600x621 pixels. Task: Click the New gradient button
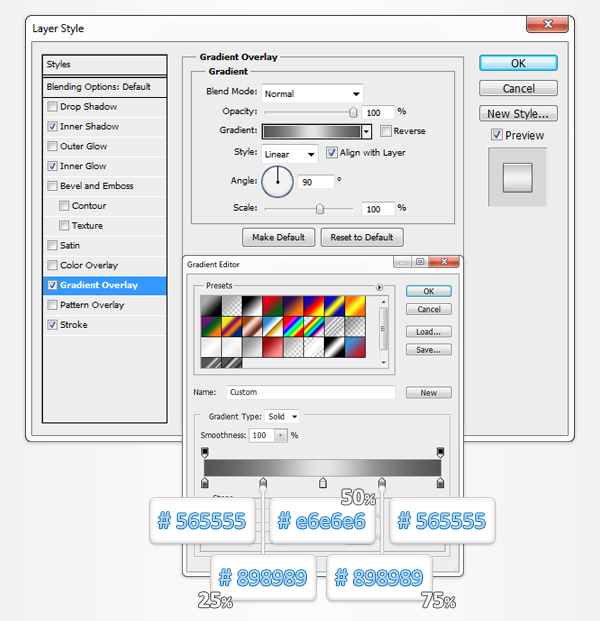pyautogui.click(x=429, y=393)
